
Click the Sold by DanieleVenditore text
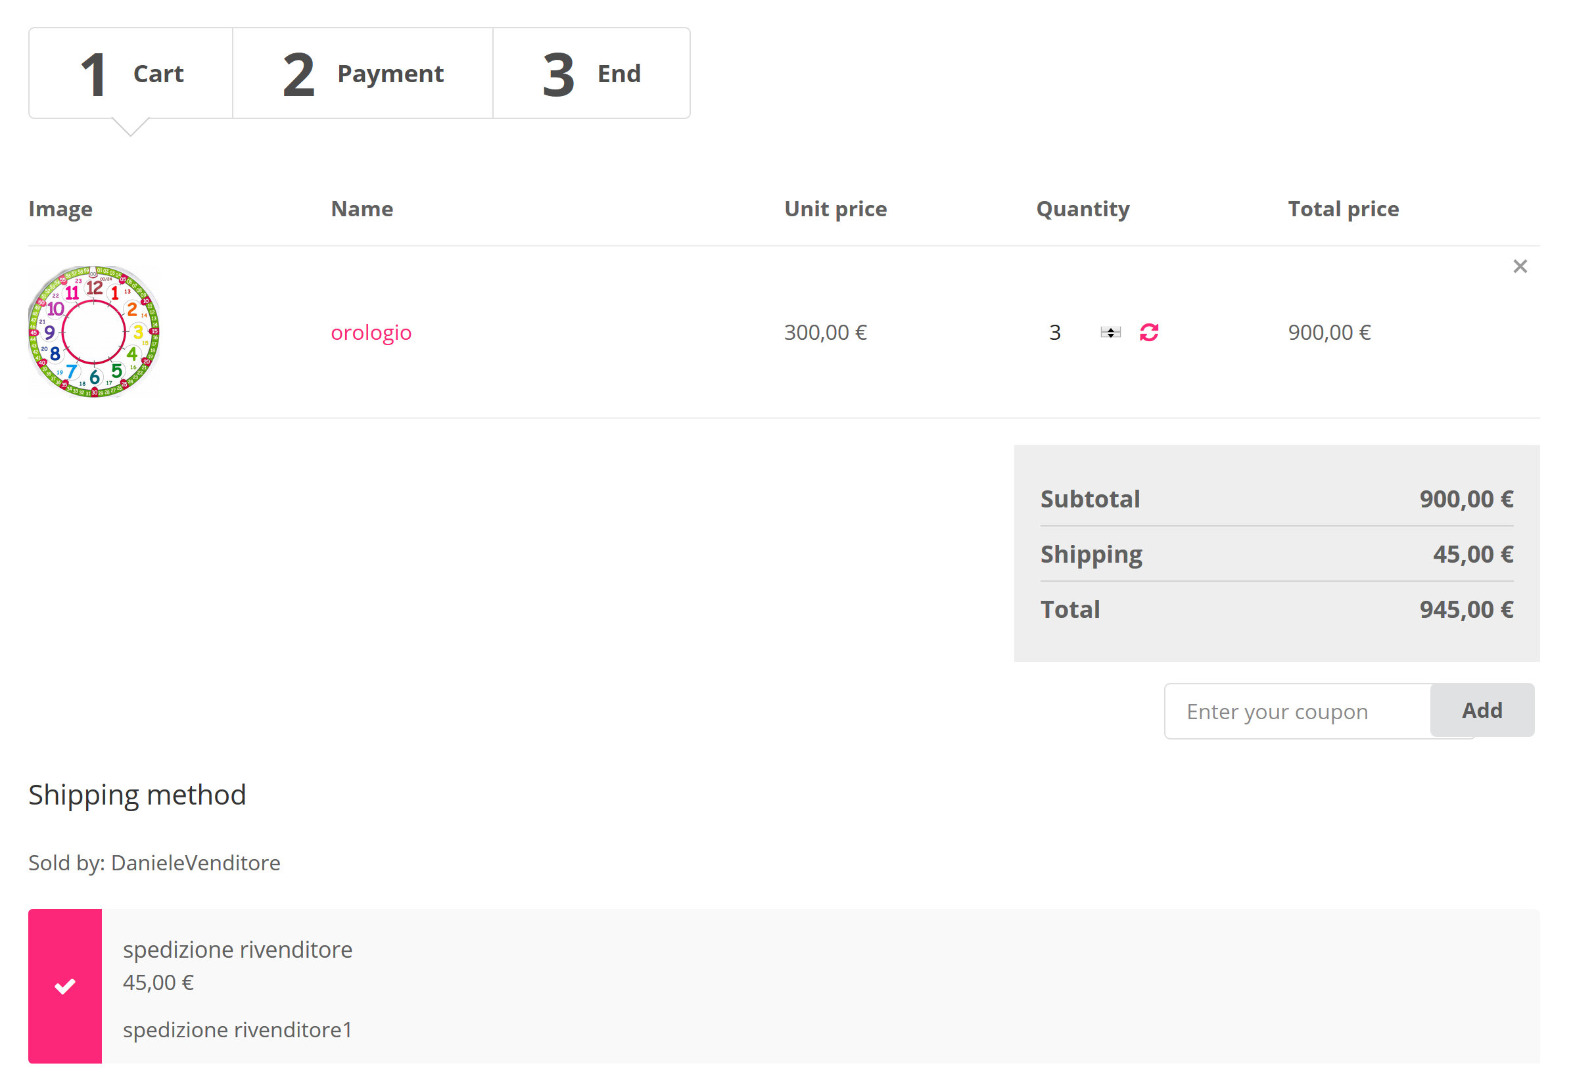click(x=154, y=863)
